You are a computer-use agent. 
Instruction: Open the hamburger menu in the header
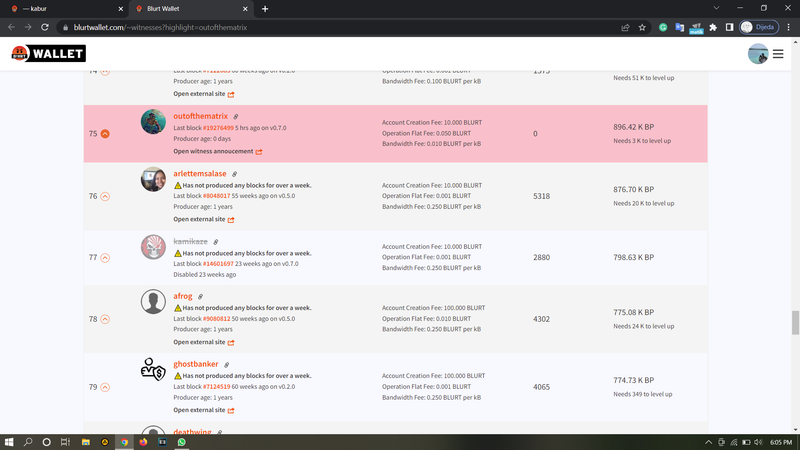point(778,54)
